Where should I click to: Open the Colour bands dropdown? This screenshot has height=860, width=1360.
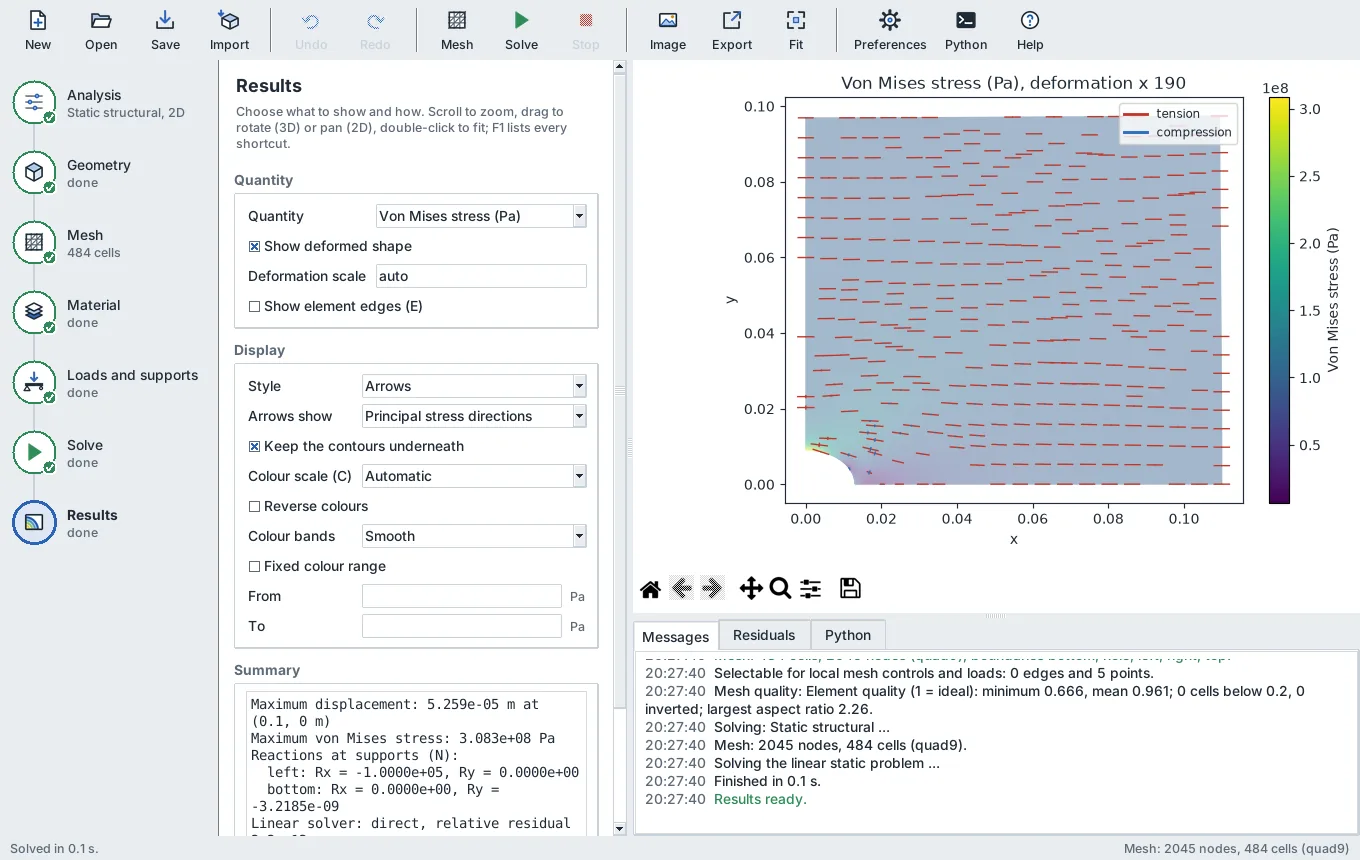pos(474,536)
